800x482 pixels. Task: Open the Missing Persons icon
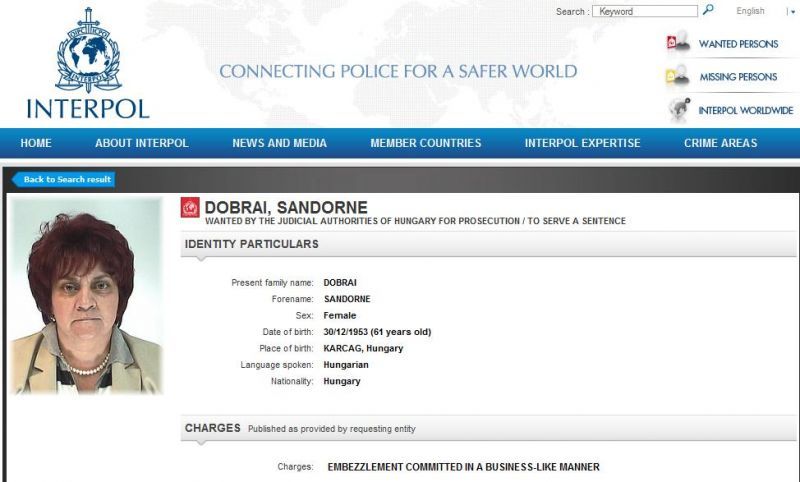tap(679, 77)
